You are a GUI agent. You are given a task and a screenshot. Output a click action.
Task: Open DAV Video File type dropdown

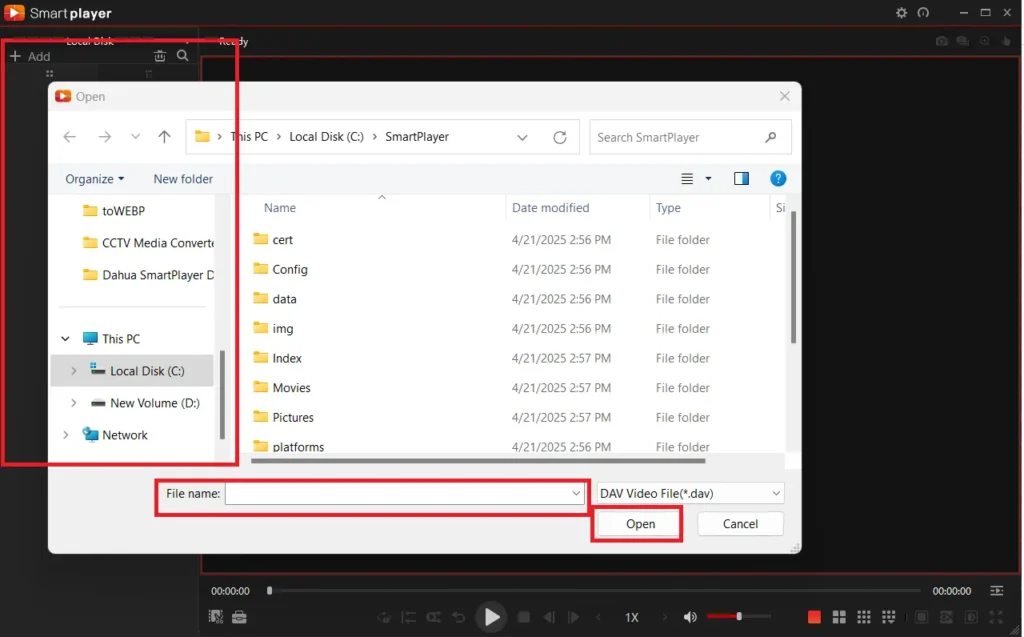point(690,493)
